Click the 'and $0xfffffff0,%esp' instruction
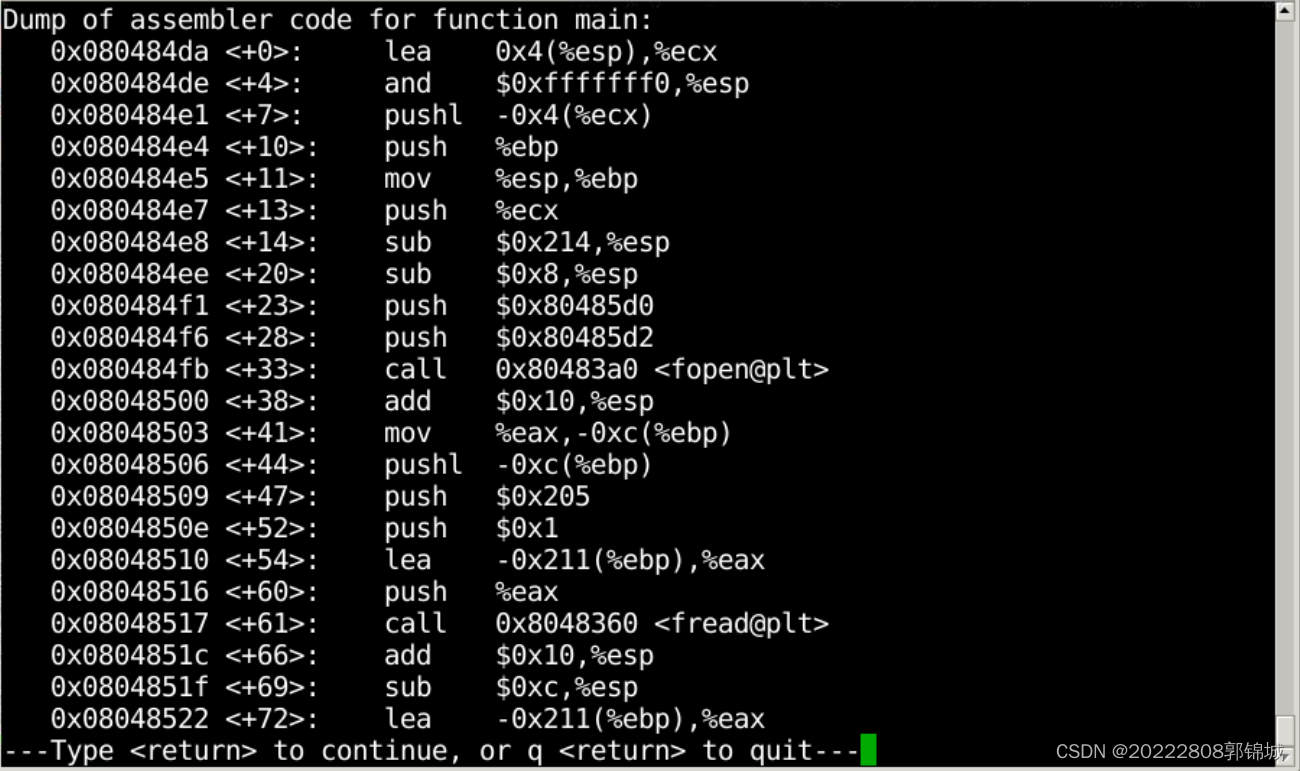This screenshot has width=1300, height=771. coord(566,84)
